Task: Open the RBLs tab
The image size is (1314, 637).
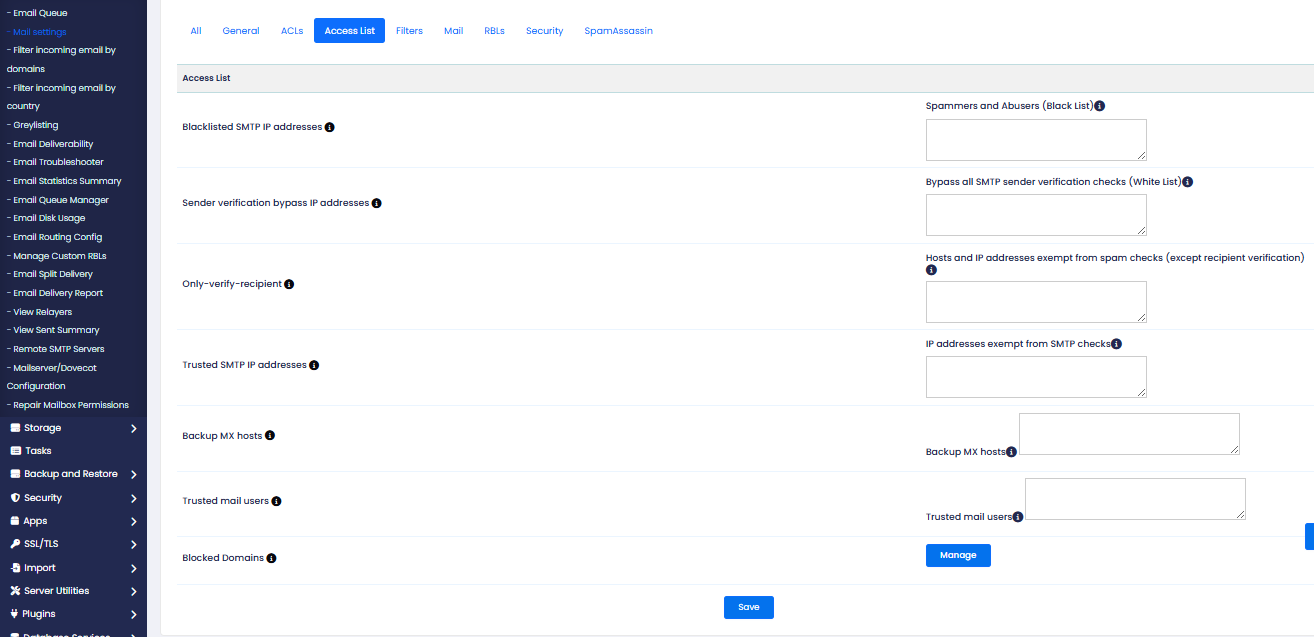Action: pyautogui.click(x=495, y=31)
